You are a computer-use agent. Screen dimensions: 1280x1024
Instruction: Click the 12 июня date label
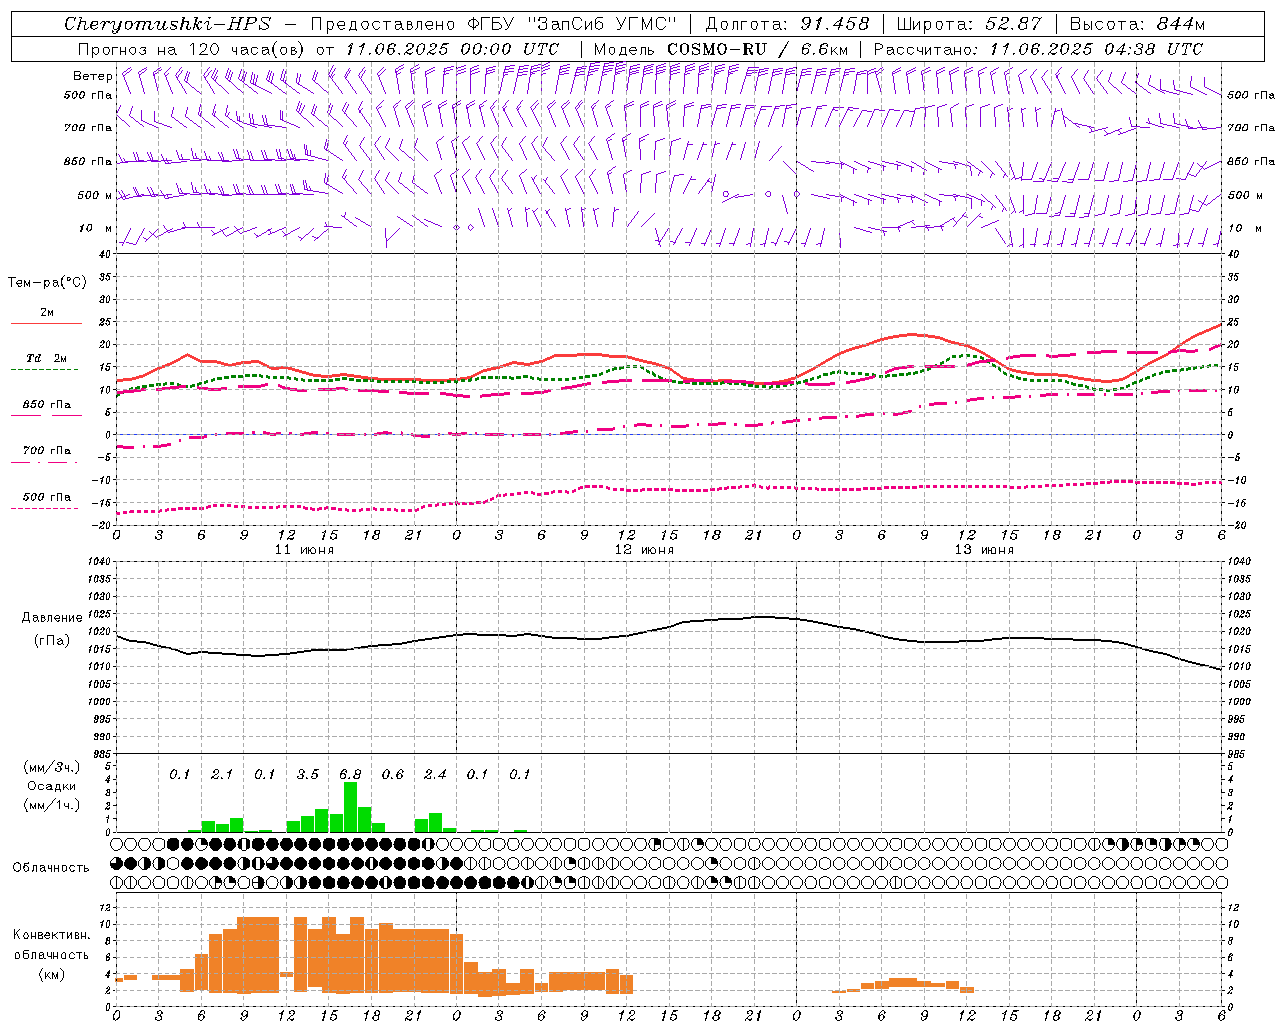pos(644,550)
